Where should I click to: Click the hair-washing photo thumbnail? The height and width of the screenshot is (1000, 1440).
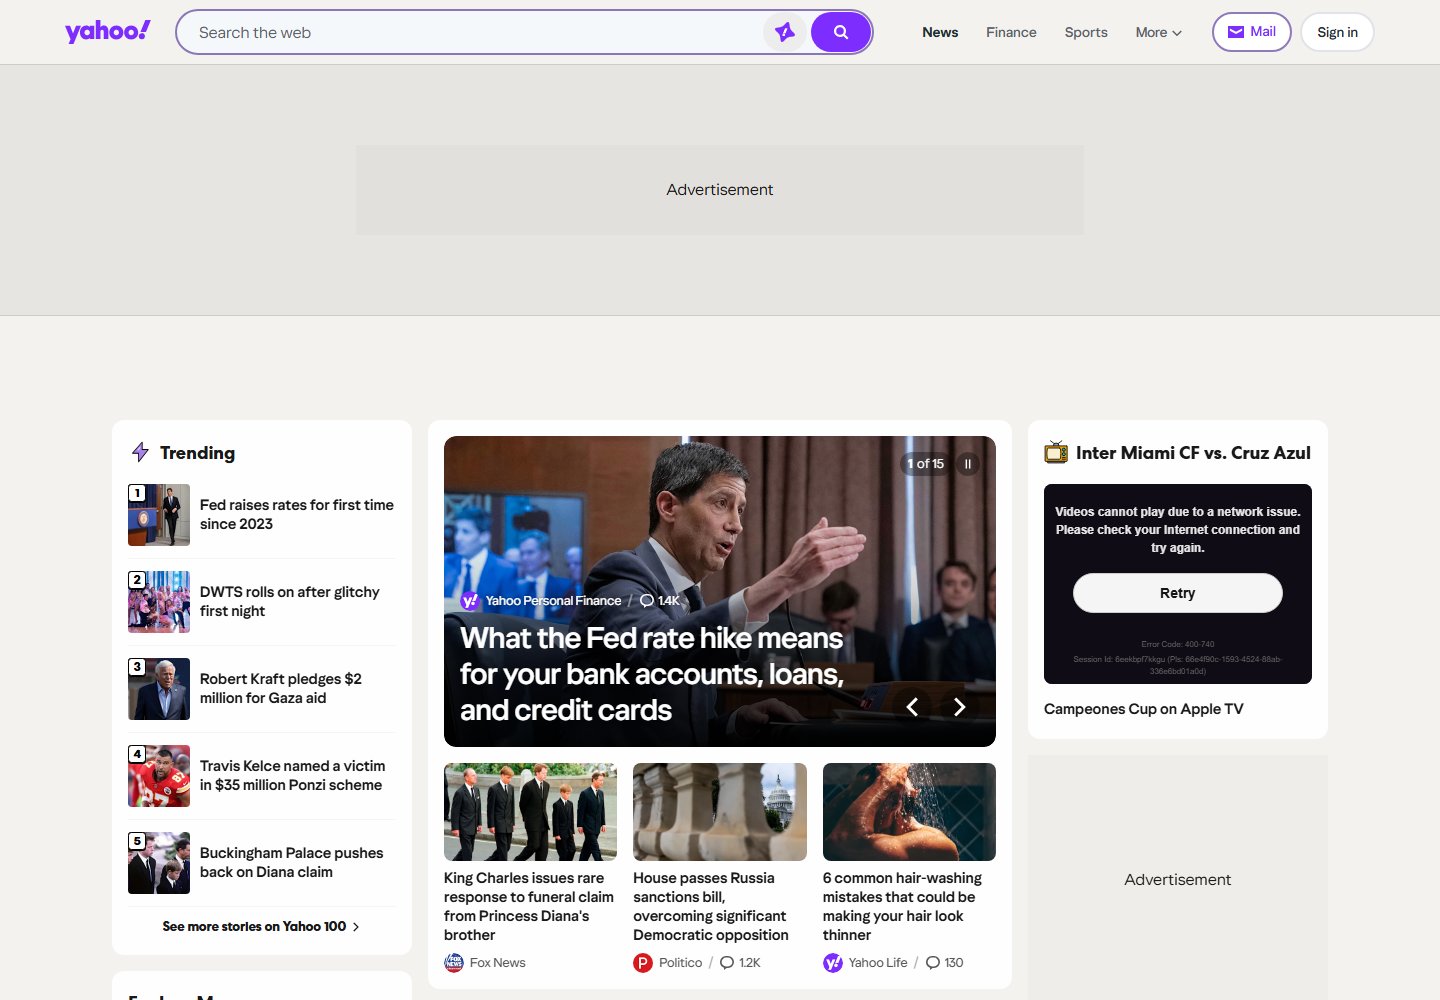click(909, 812)
